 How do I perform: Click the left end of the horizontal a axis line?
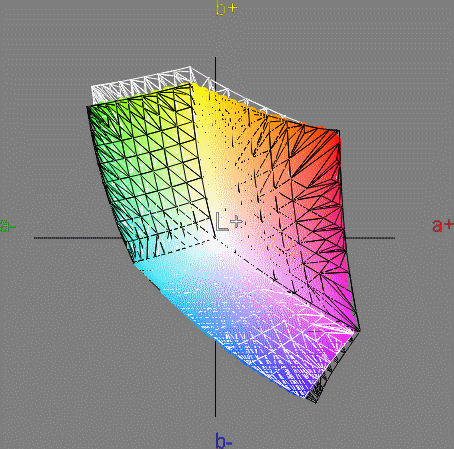point(36,238)
